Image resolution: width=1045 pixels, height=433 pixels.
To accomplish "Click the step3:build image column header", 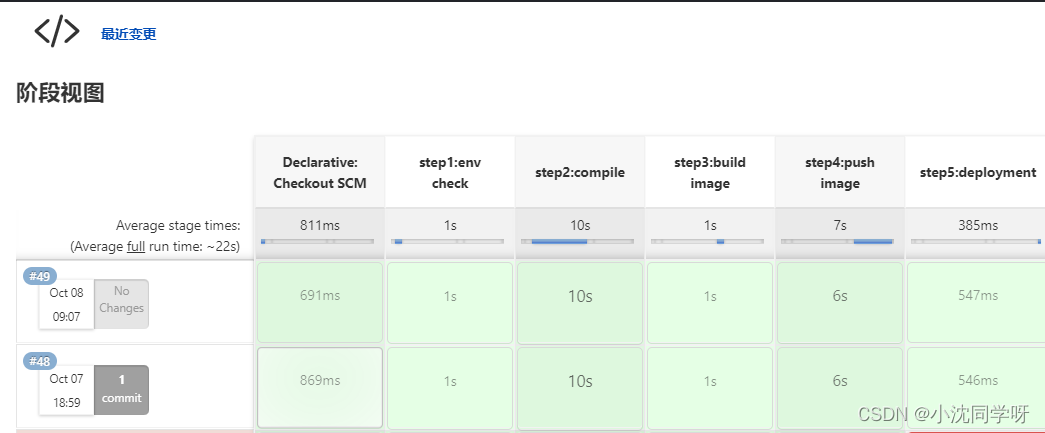I will [x=710, y=173].
